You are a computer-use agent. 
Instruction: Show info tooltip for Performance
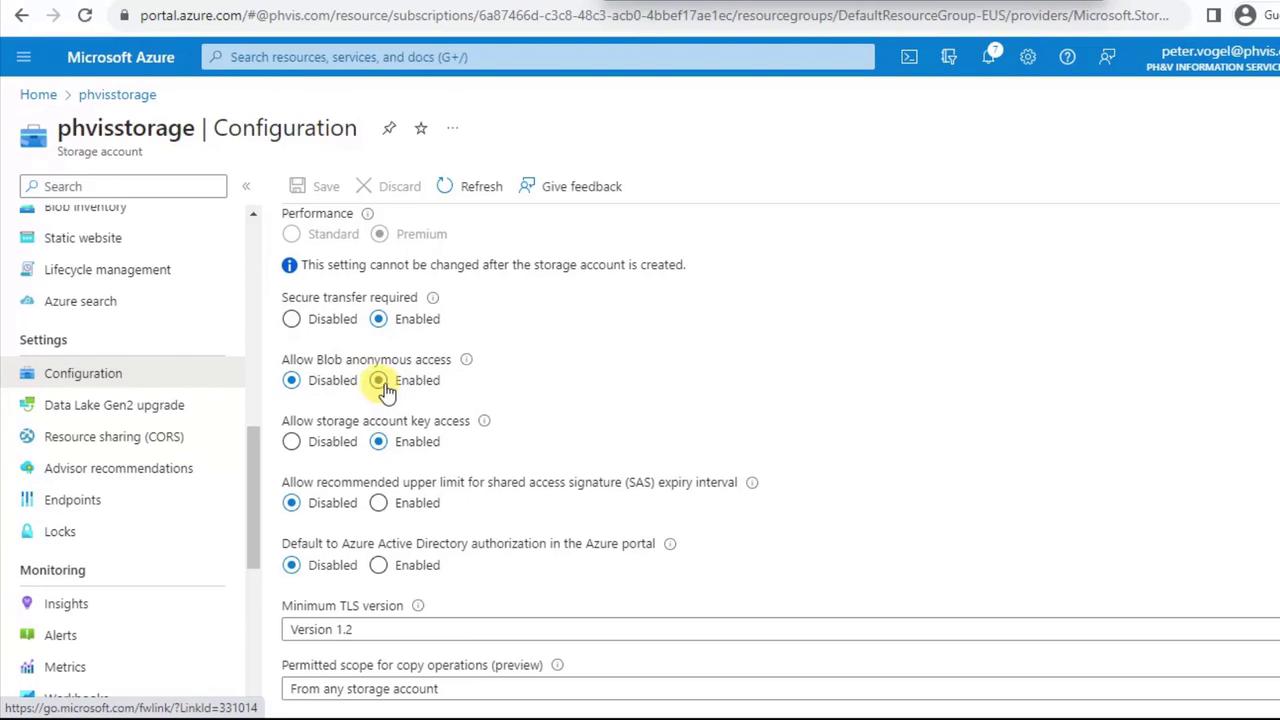click(367, 213)
